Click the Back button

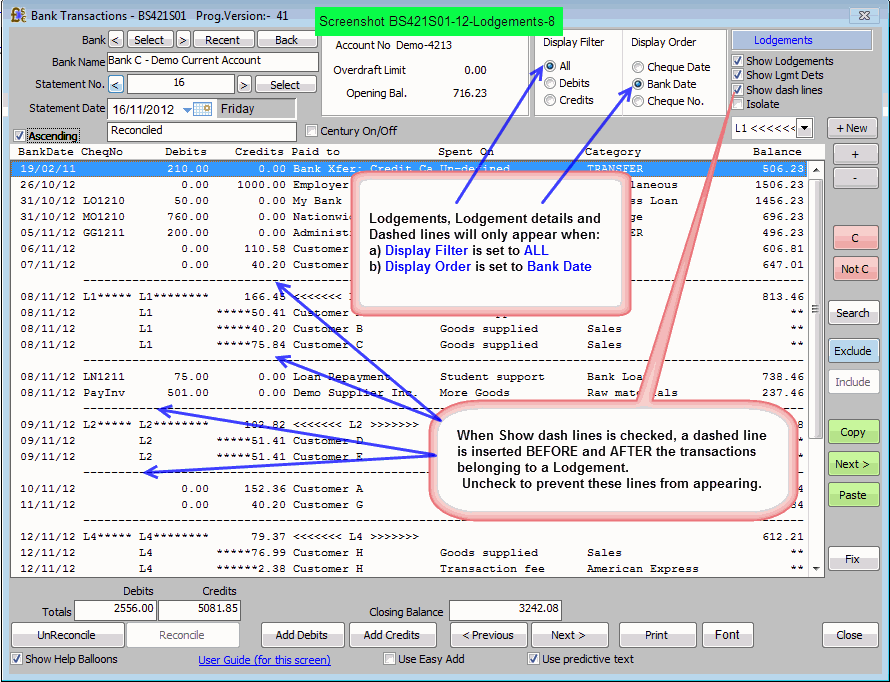click(x=286, y=40)
